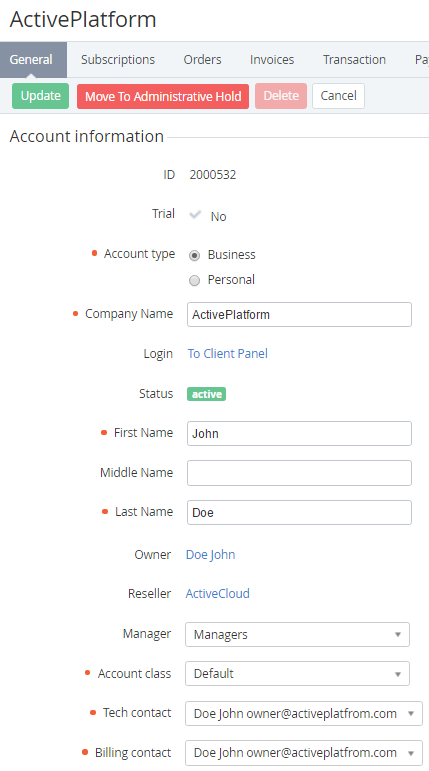This screenshot has width=429, height=771.
Task: Click the Company Name input field
Action: point(299,315)
